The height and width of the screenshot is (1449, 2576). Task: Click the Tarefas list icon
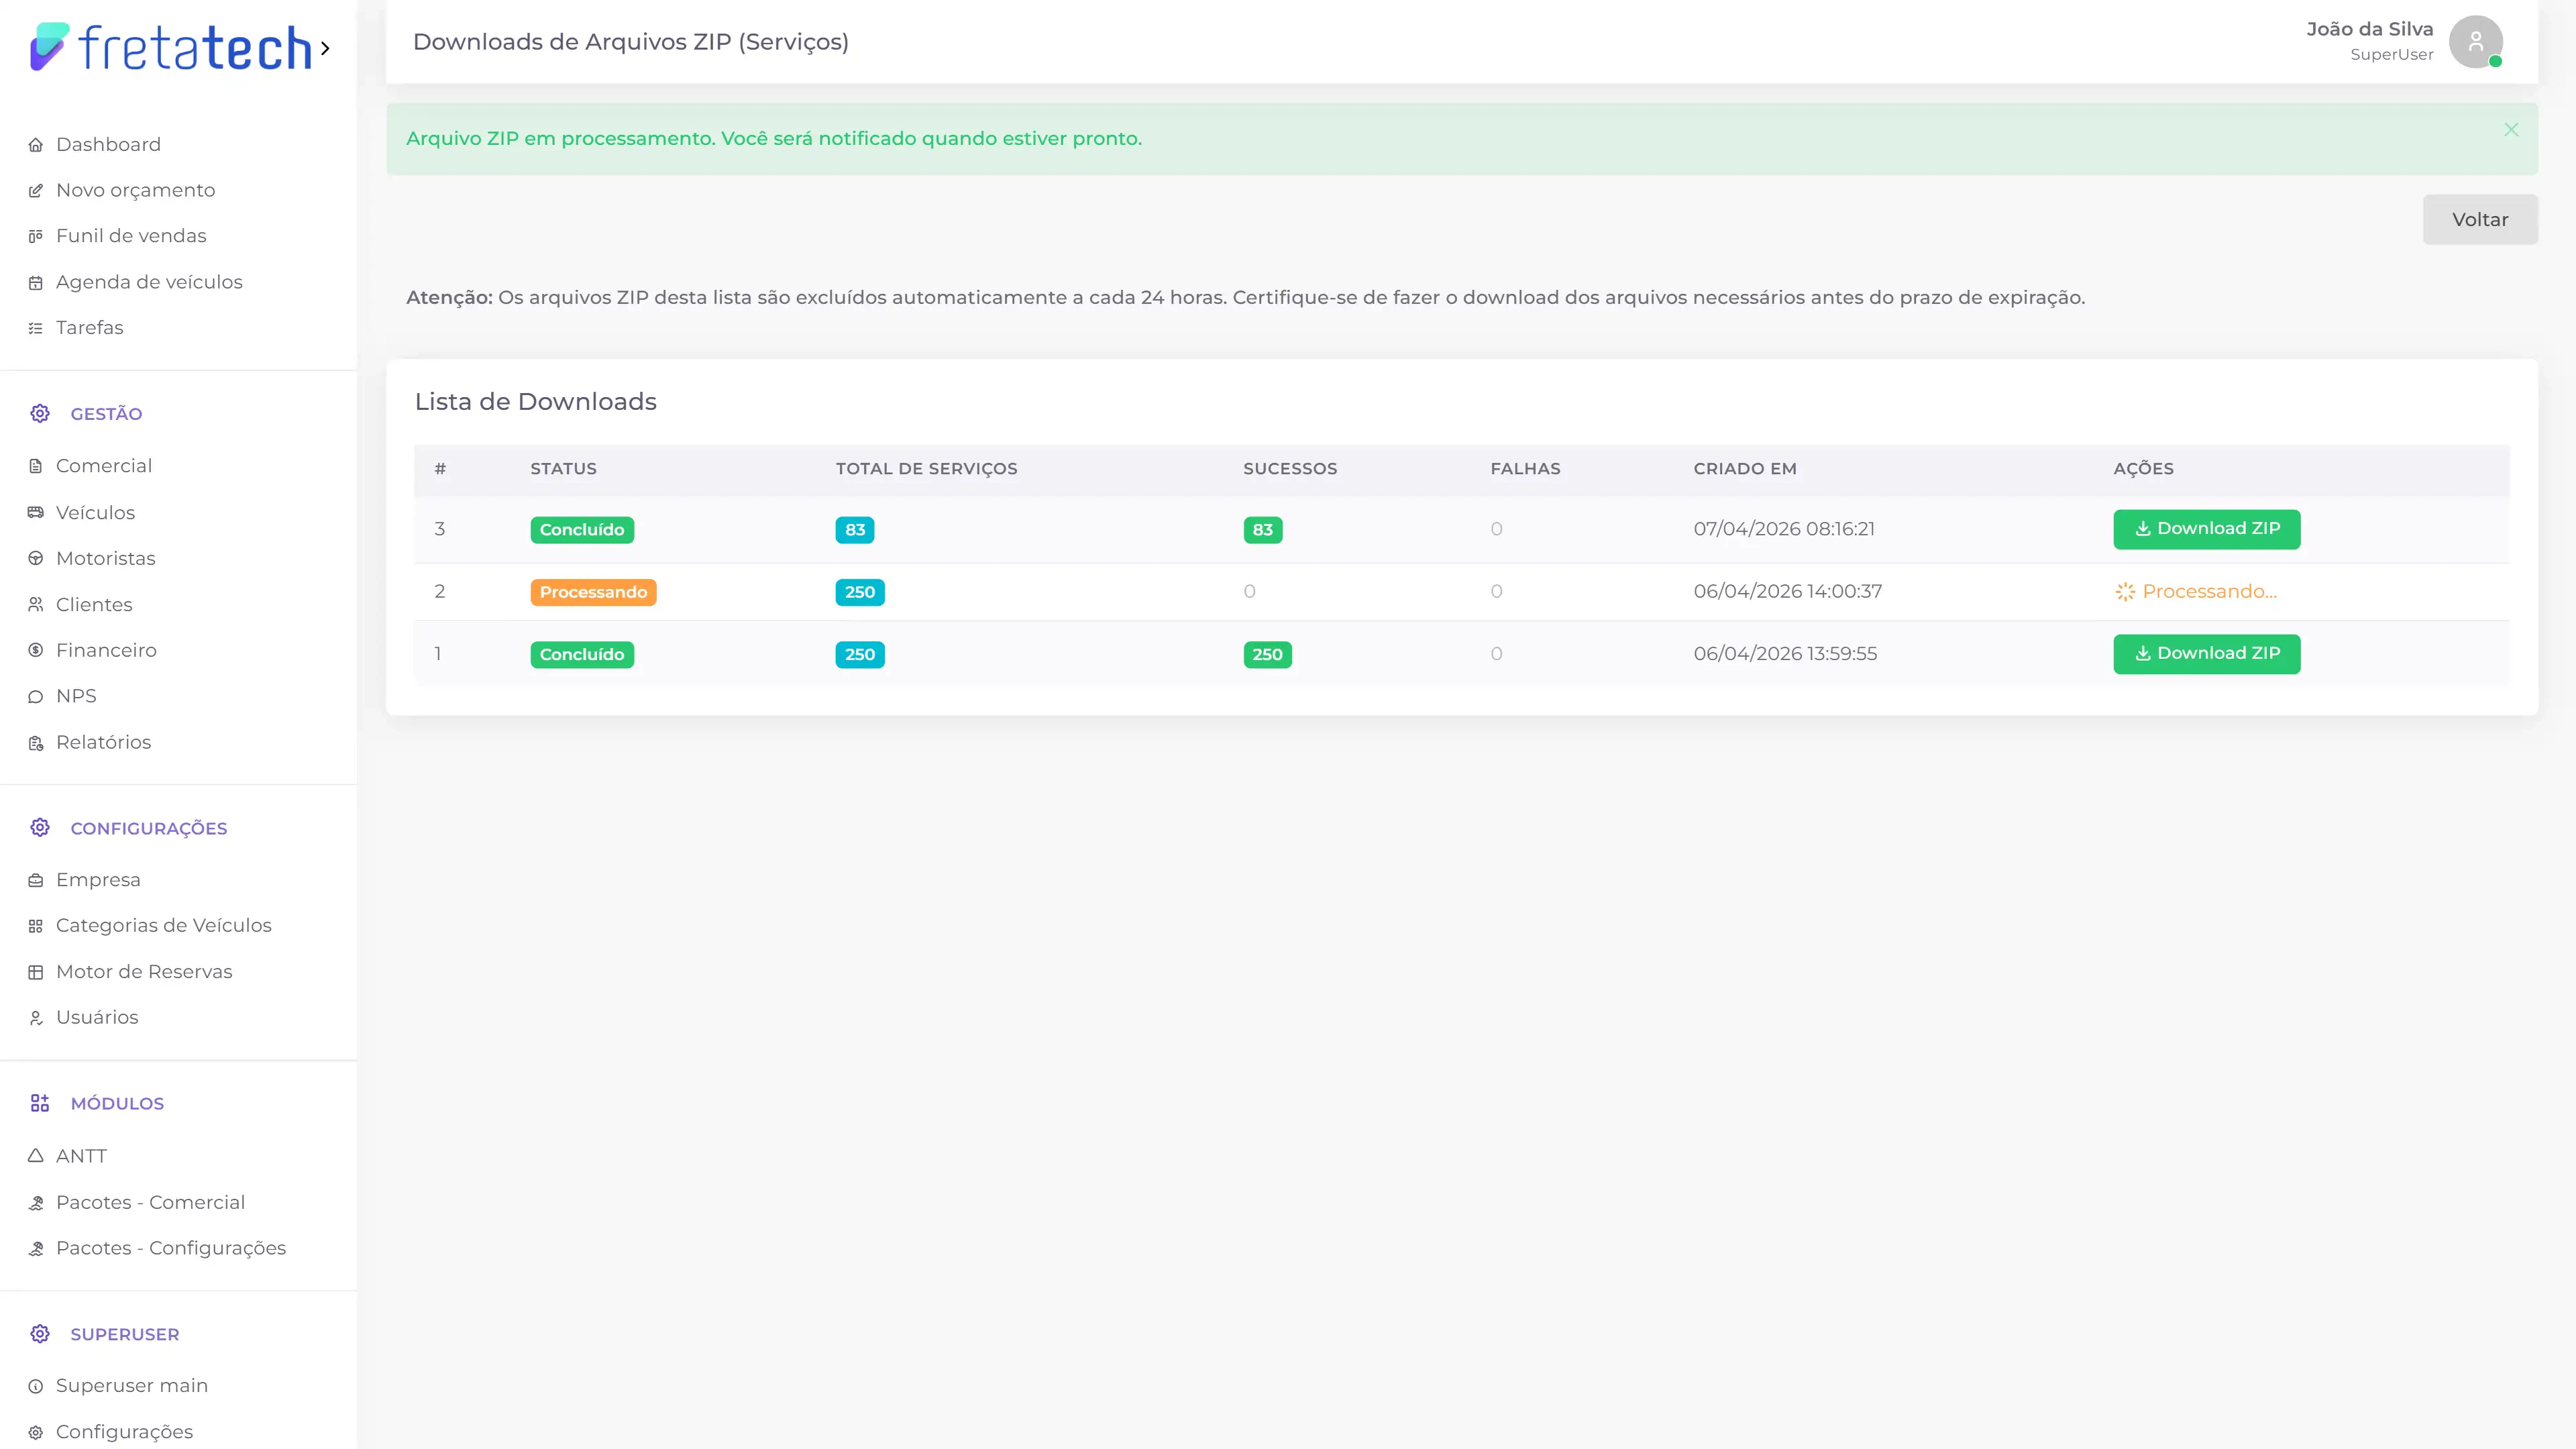[x=36, y=328]
